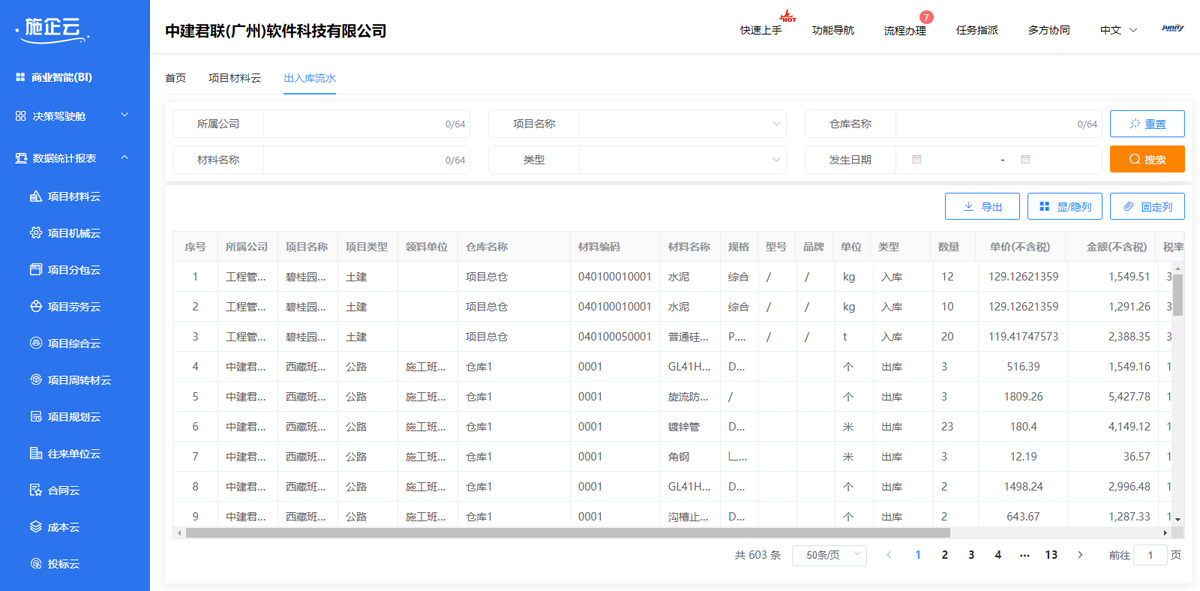The width and height of the screenshot is (1200, 591).
Task: Open the 项目名称 dropdown
Action: (683, 124)
